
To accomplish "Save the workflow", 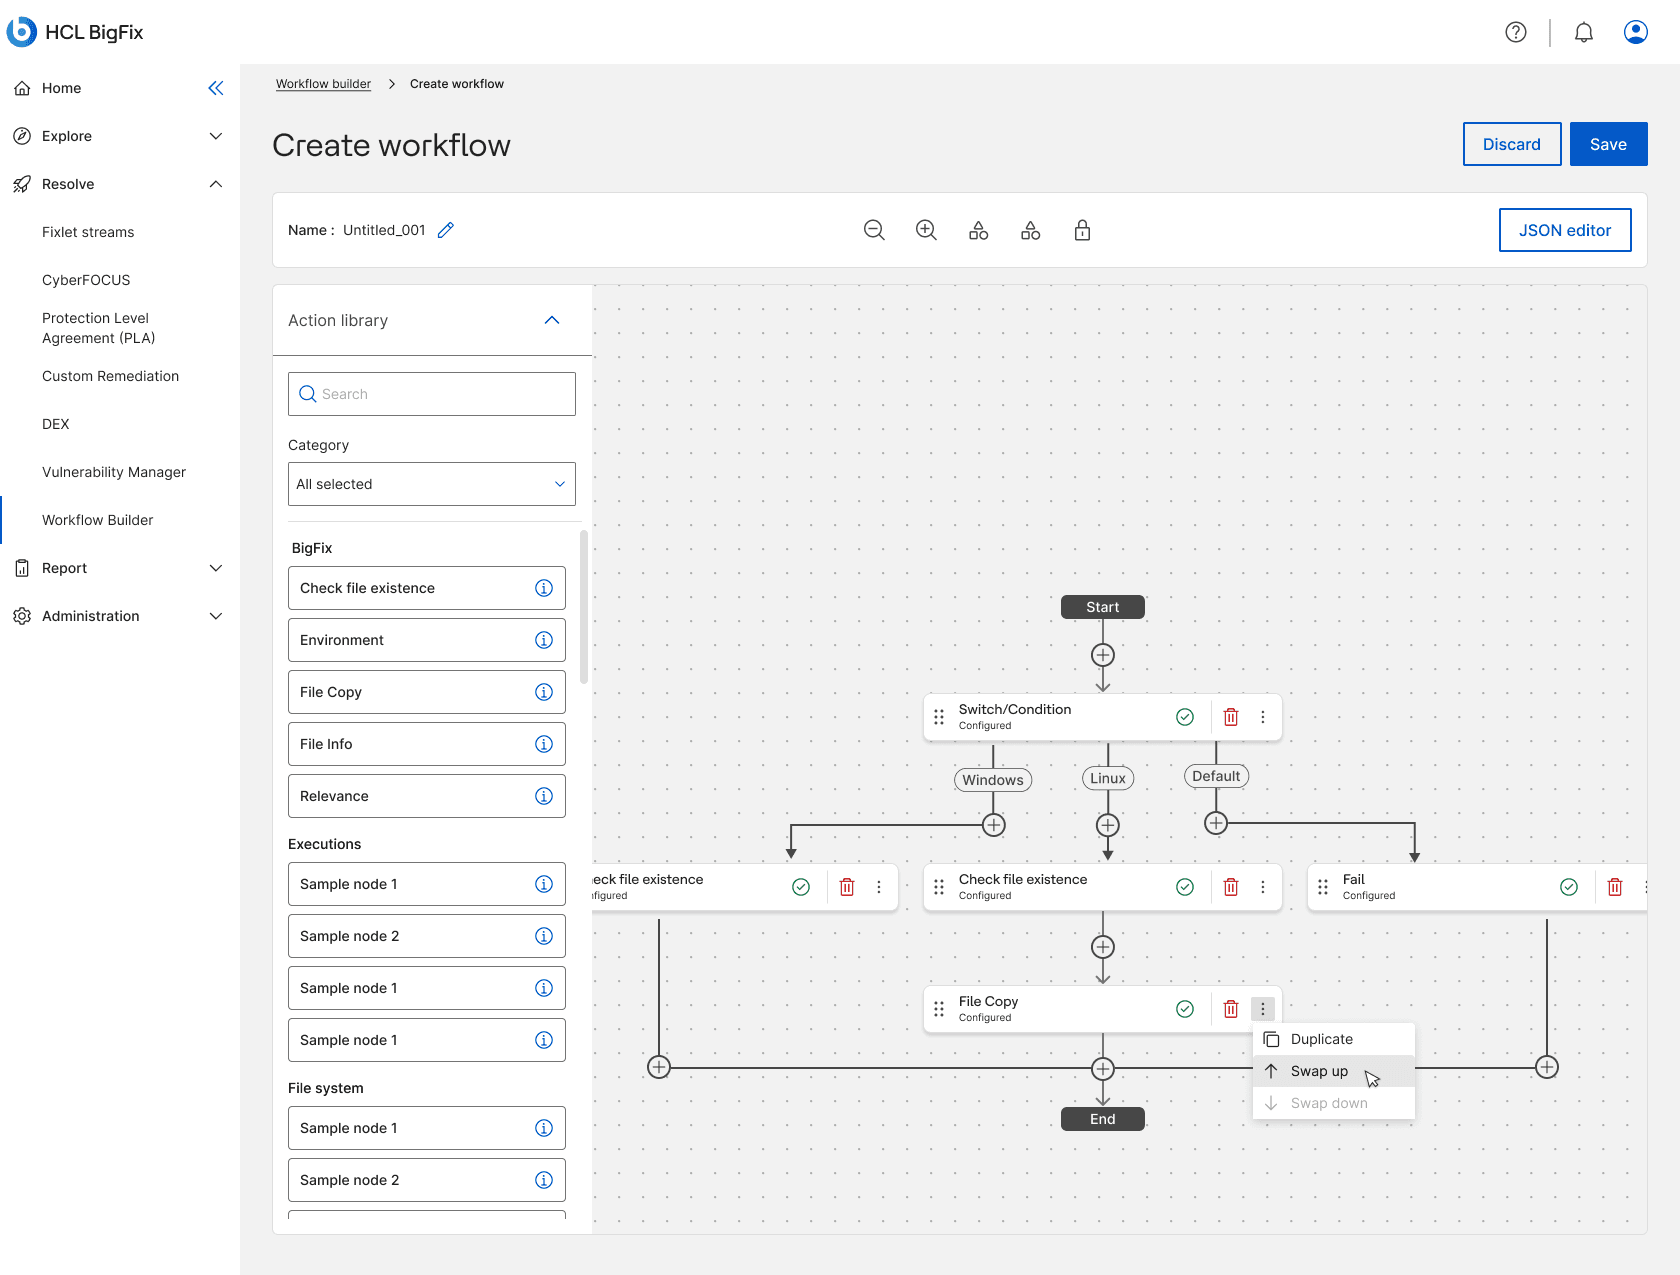I will pyautogui.click(x=1609, y=144).
